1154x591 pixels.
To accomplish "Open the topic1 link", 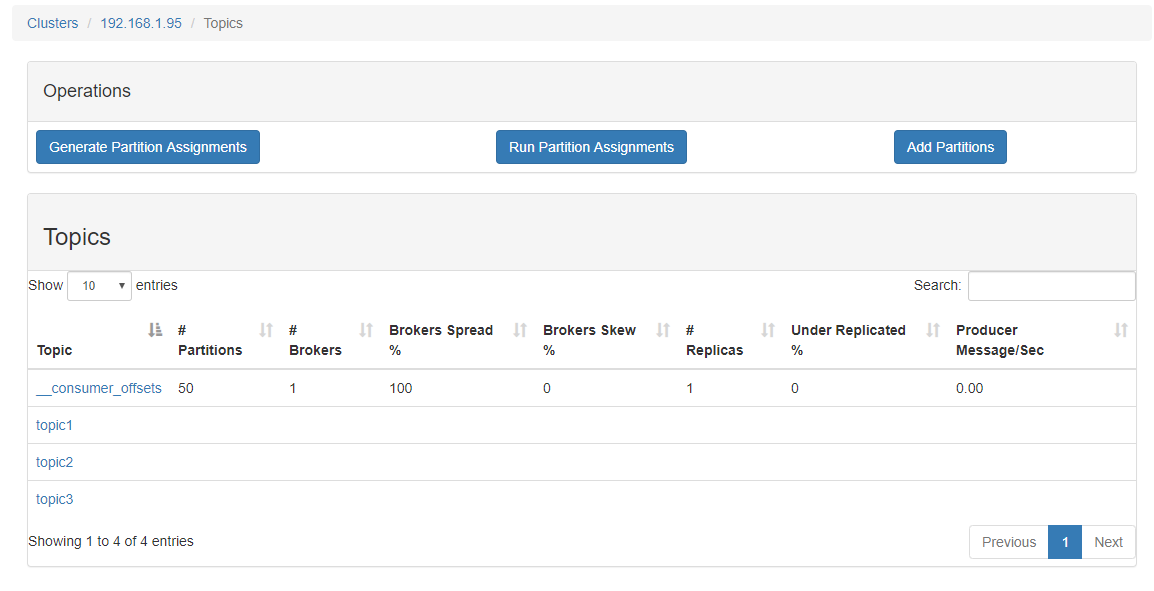I will click(x=54, y=425).
